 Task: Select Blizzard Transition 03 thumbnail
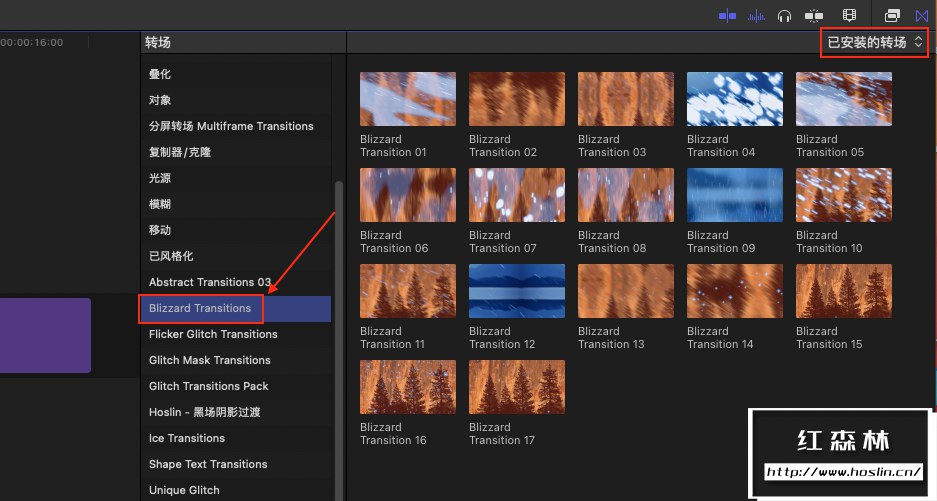(626, 99)
